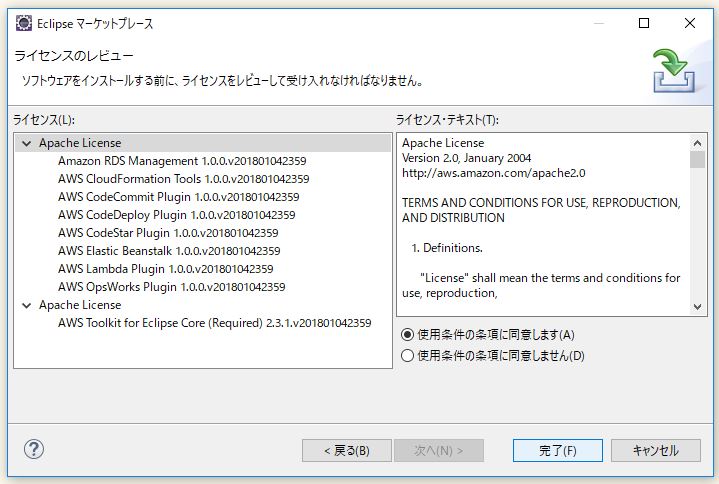Click the キャンセル cancel button
This screenshot has width=719, height=484.
coord(656,451)
